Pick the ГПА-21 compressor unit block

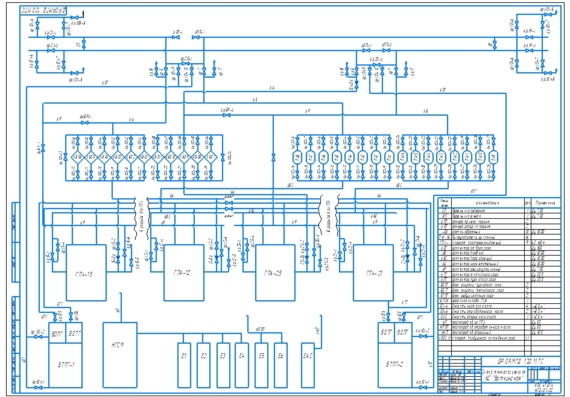click(373, 273)
